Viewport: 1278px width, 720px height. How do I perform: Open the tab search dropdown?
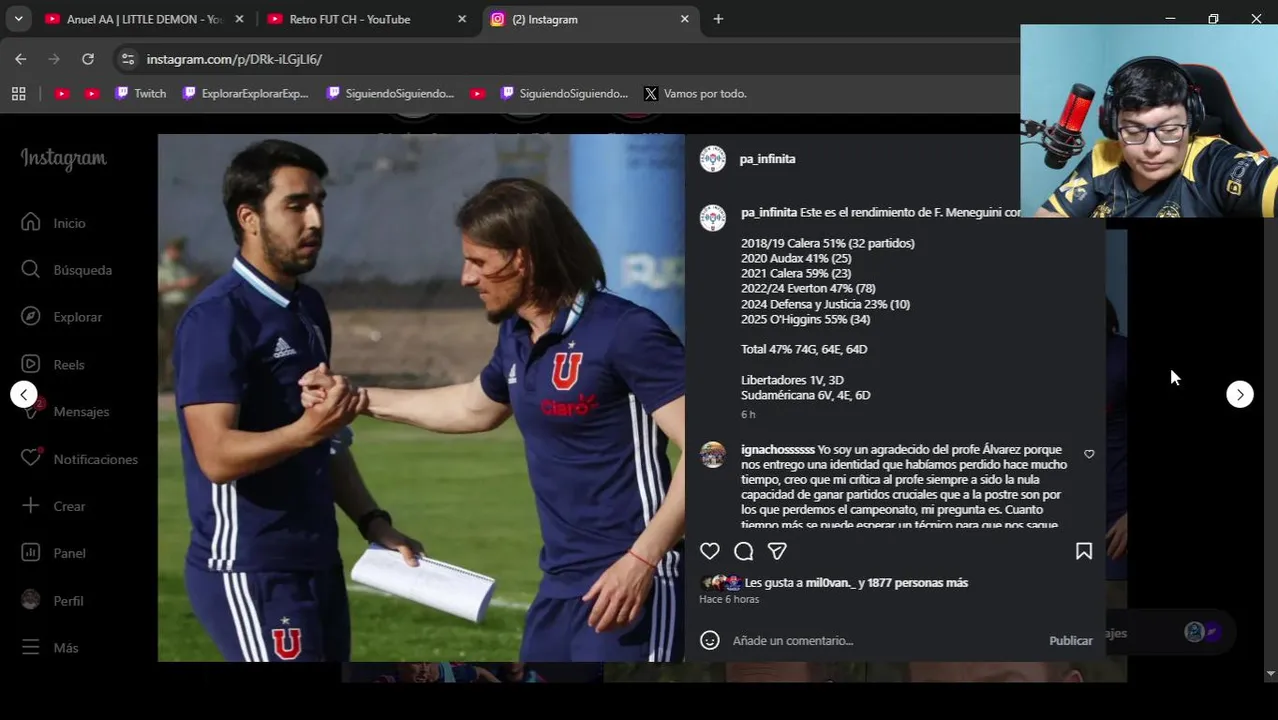(x=18, y=19)
